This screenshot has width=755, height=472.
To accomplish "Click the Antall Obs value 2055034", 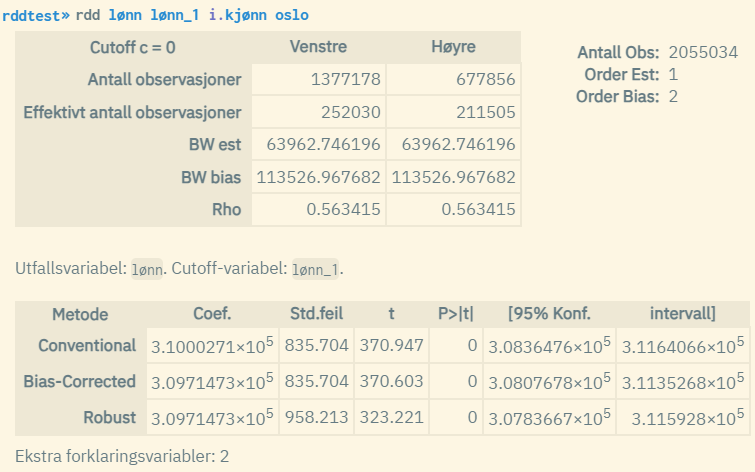I will tap(703, 52).
